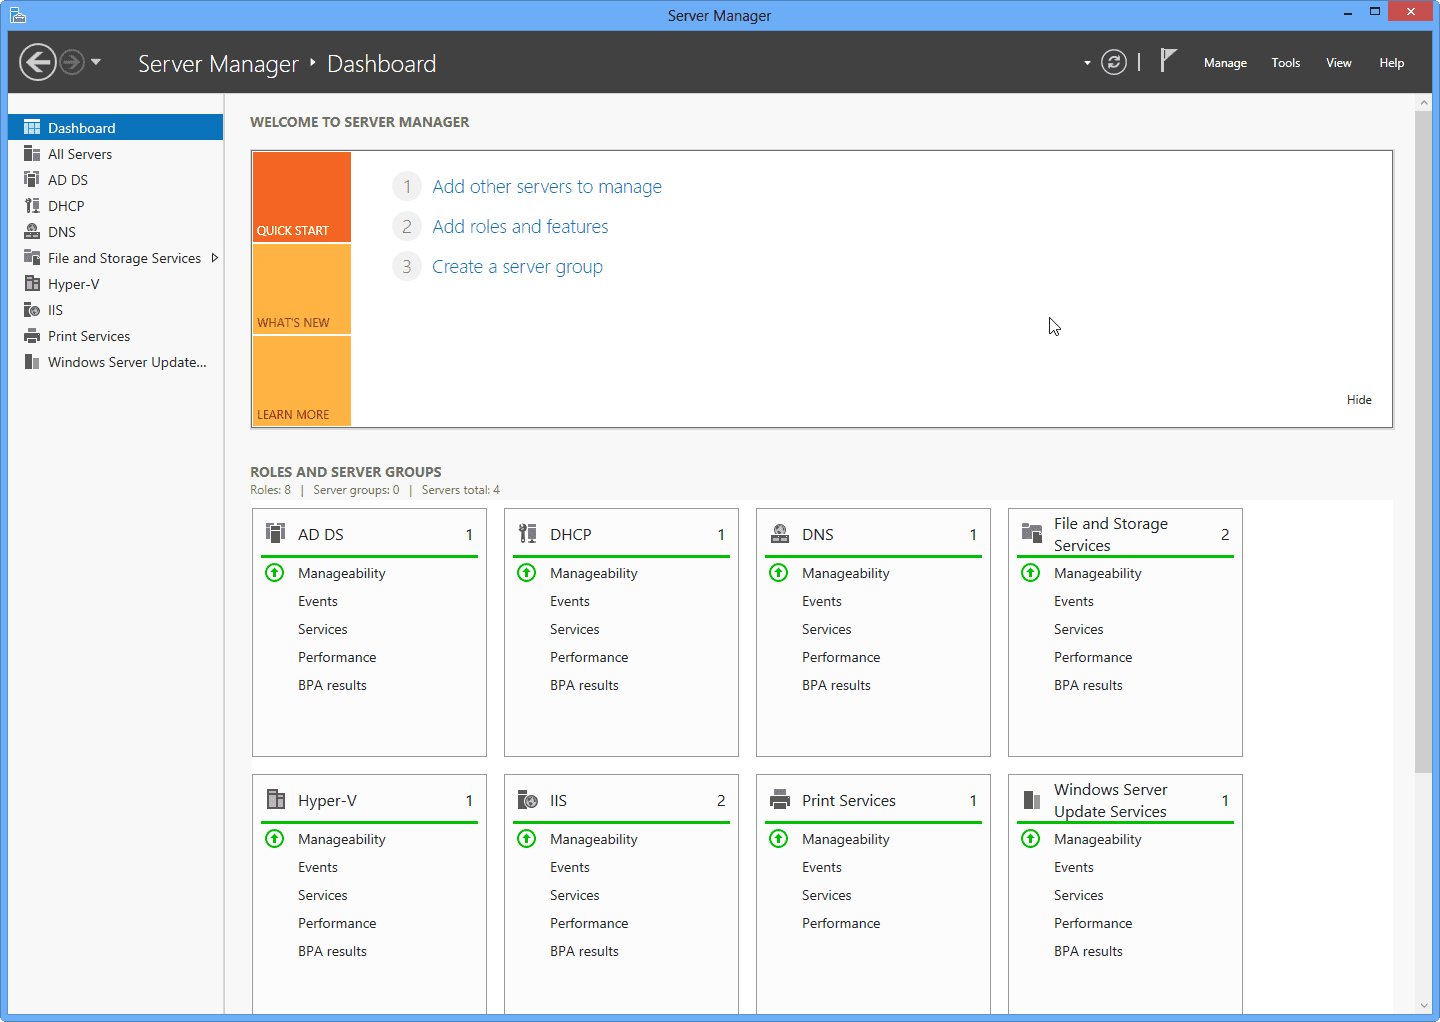Hide the welcome quick start panel
The image size is (1440, 1022).
[x=1358, y=400]
